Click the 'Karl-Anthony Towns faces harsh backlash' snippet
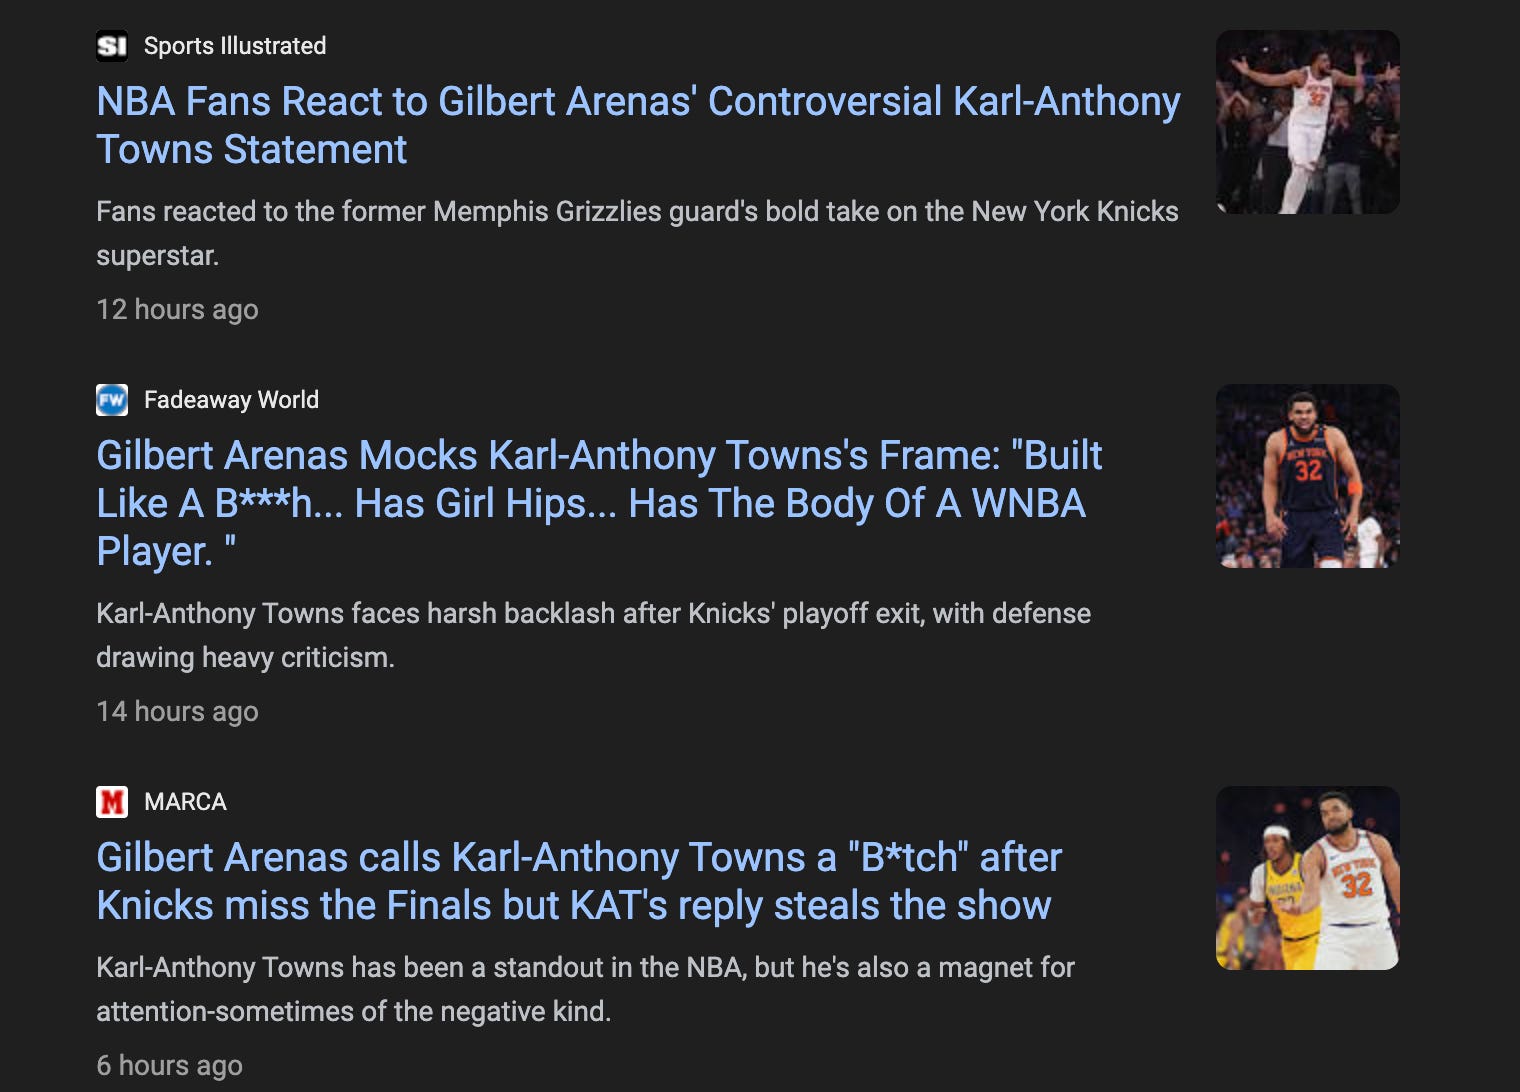The height and width of the screenshot is (1092, 1520). click(x=593, y=635)
